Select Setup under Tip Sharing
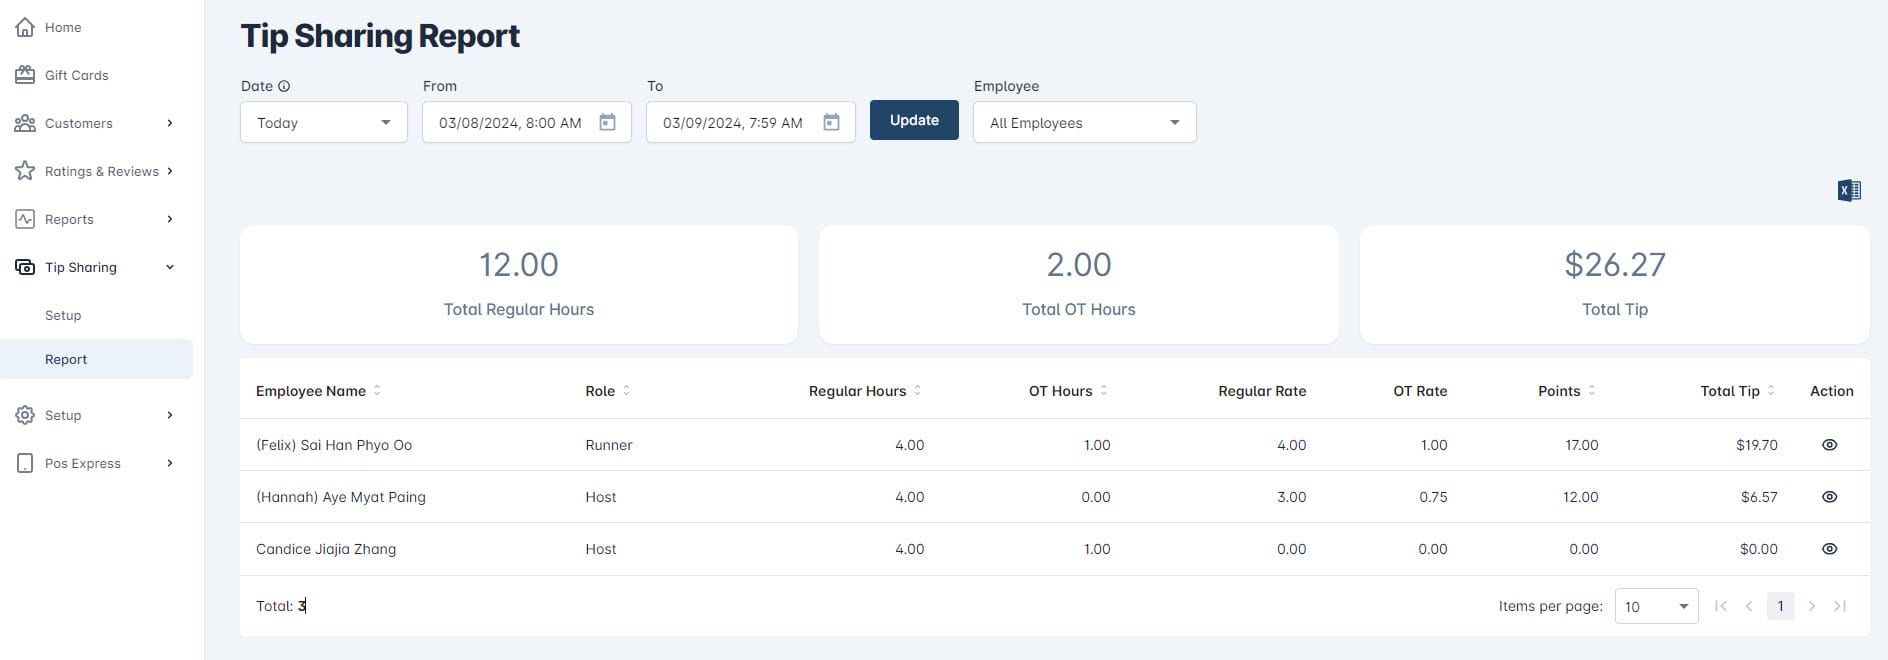 click(63, 315)
